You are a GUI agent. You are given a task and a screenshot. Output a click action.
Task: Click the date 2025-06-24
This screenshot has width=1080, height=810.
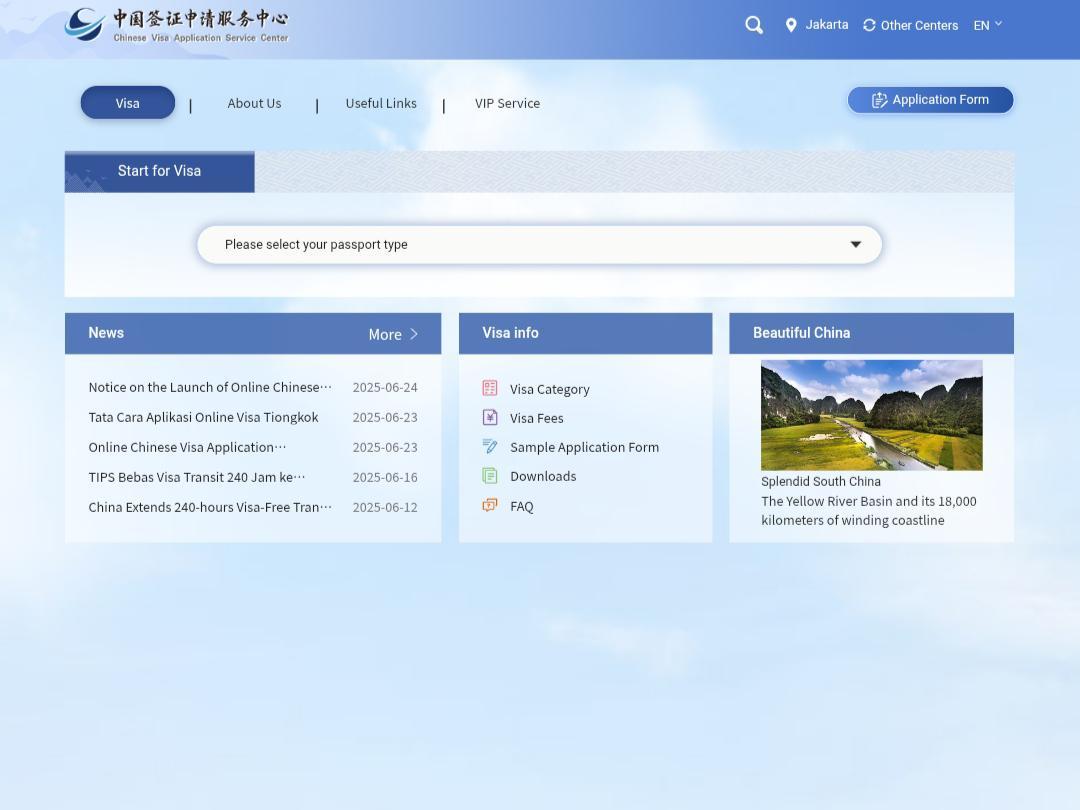tap(385, 387)
